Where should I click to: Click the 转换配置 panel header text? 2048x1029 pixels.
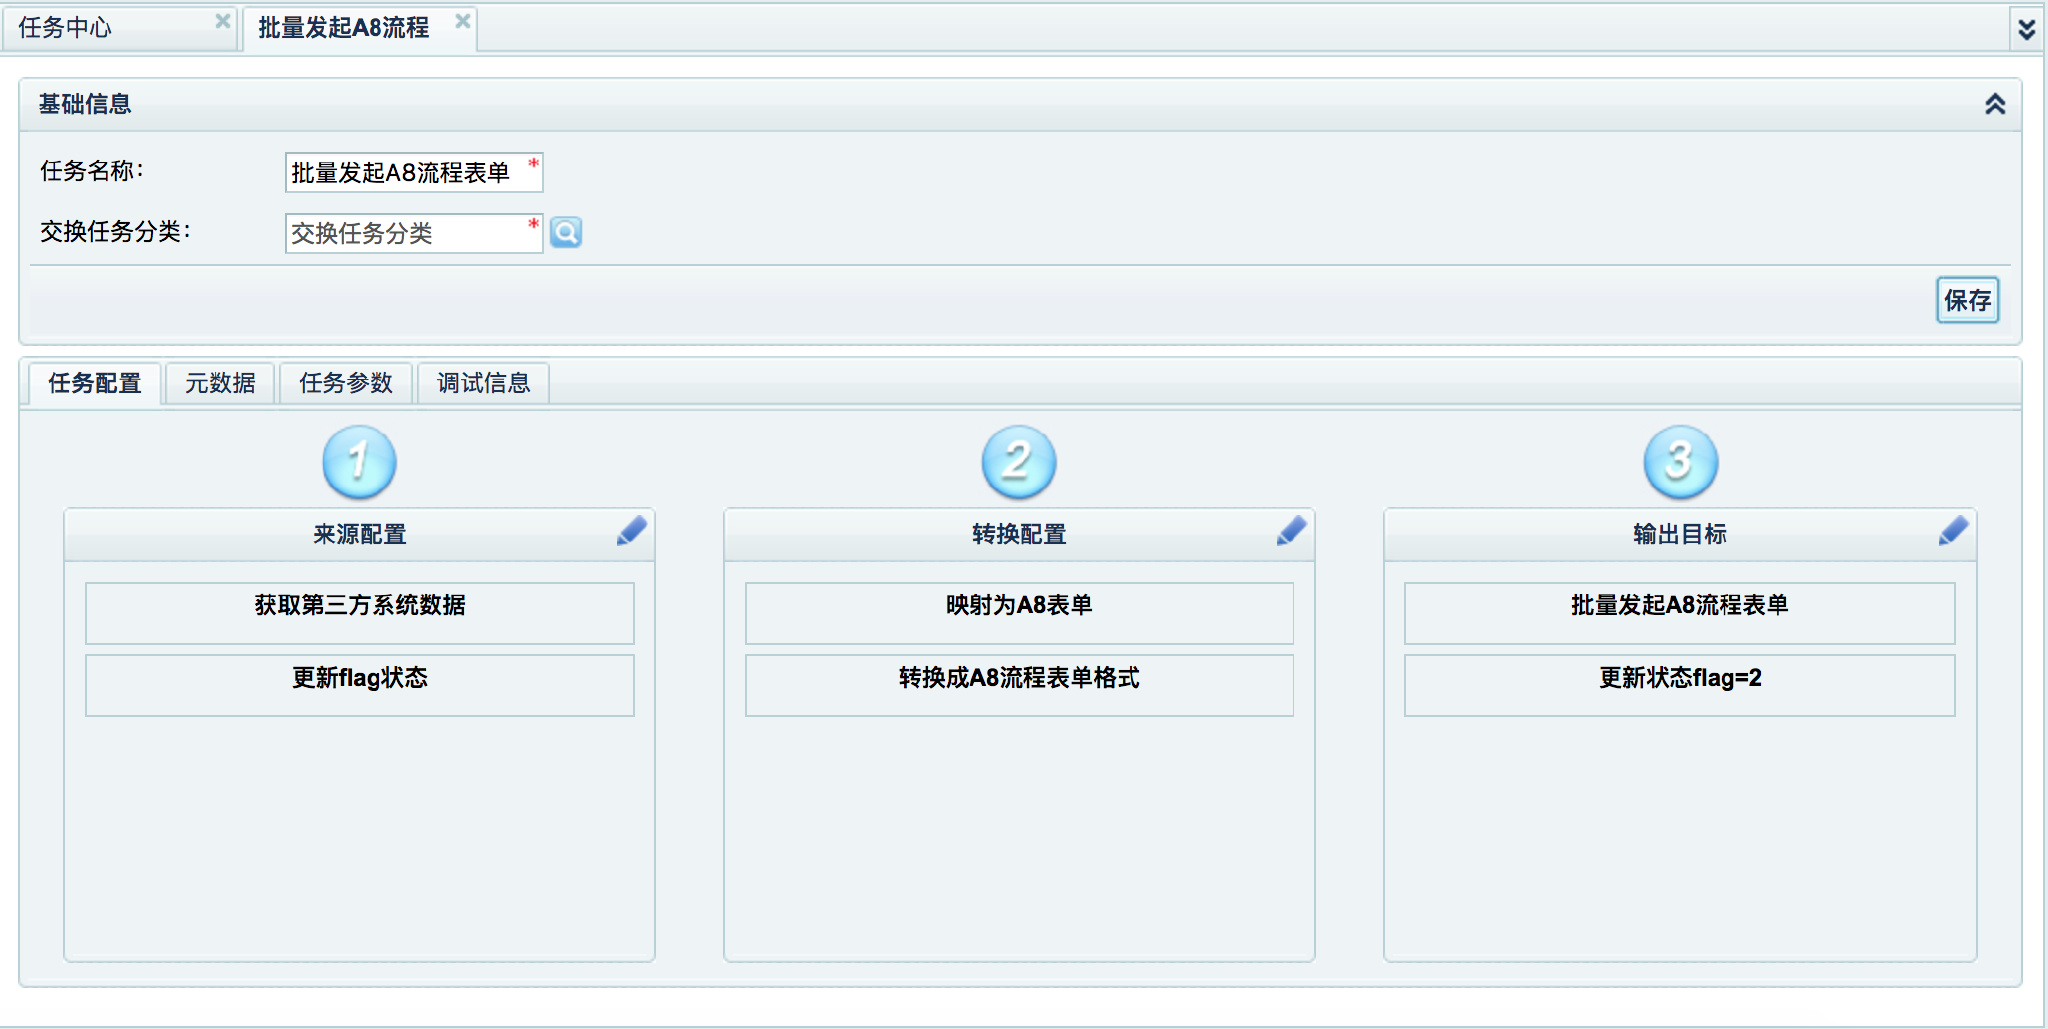(x=1019, y=534)
